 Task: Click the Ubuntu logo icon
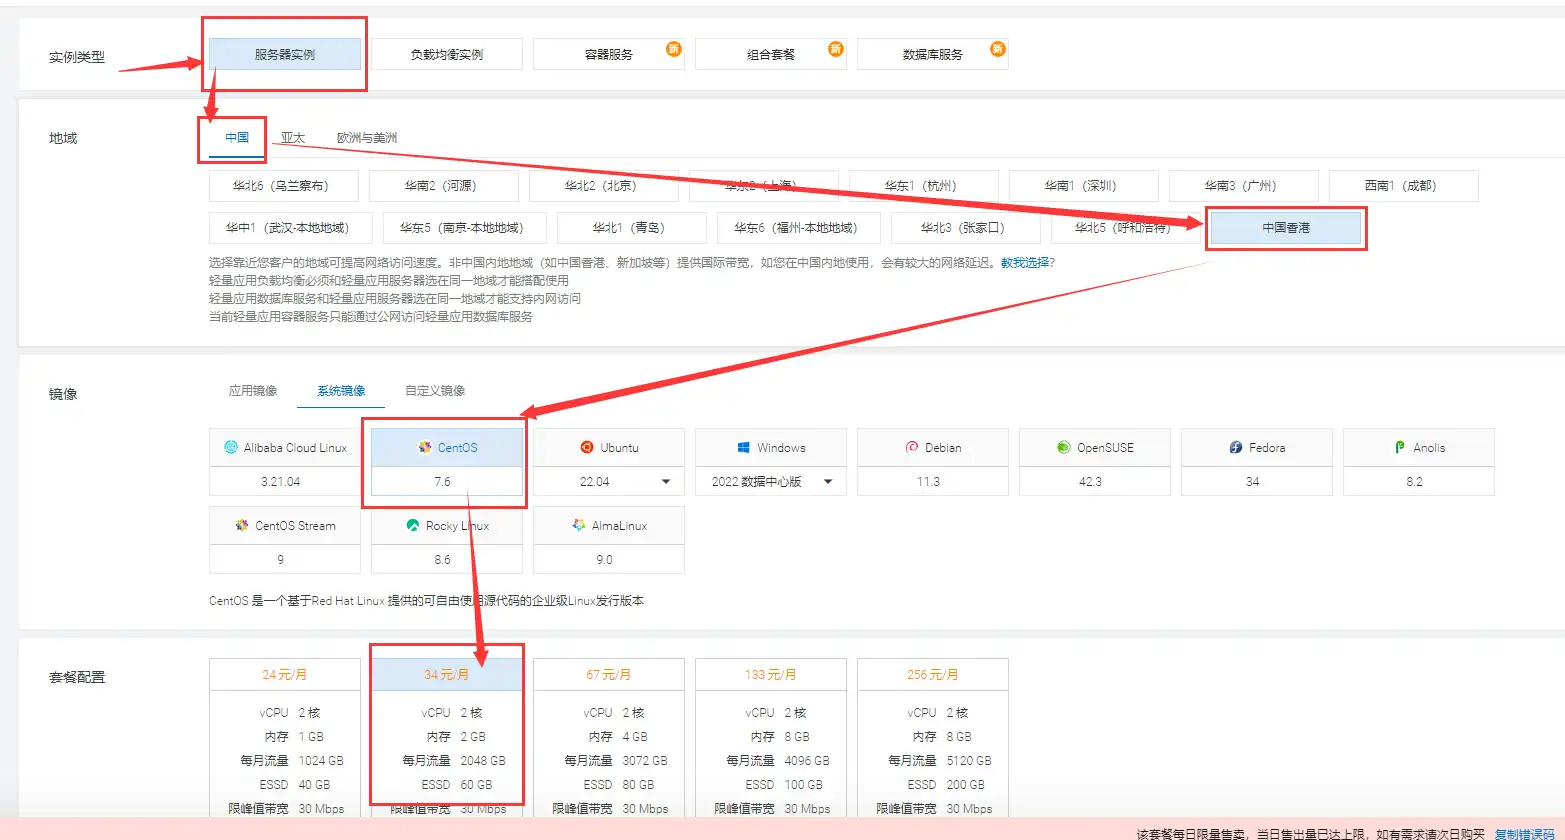coord(587,447)
